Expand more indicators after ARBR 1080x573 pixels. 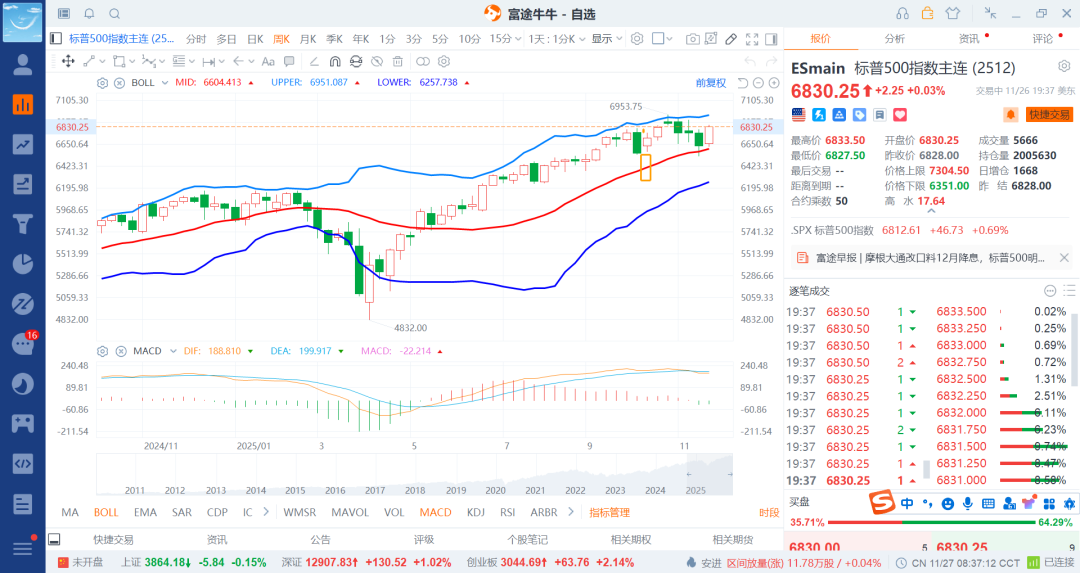pos(571,512)
